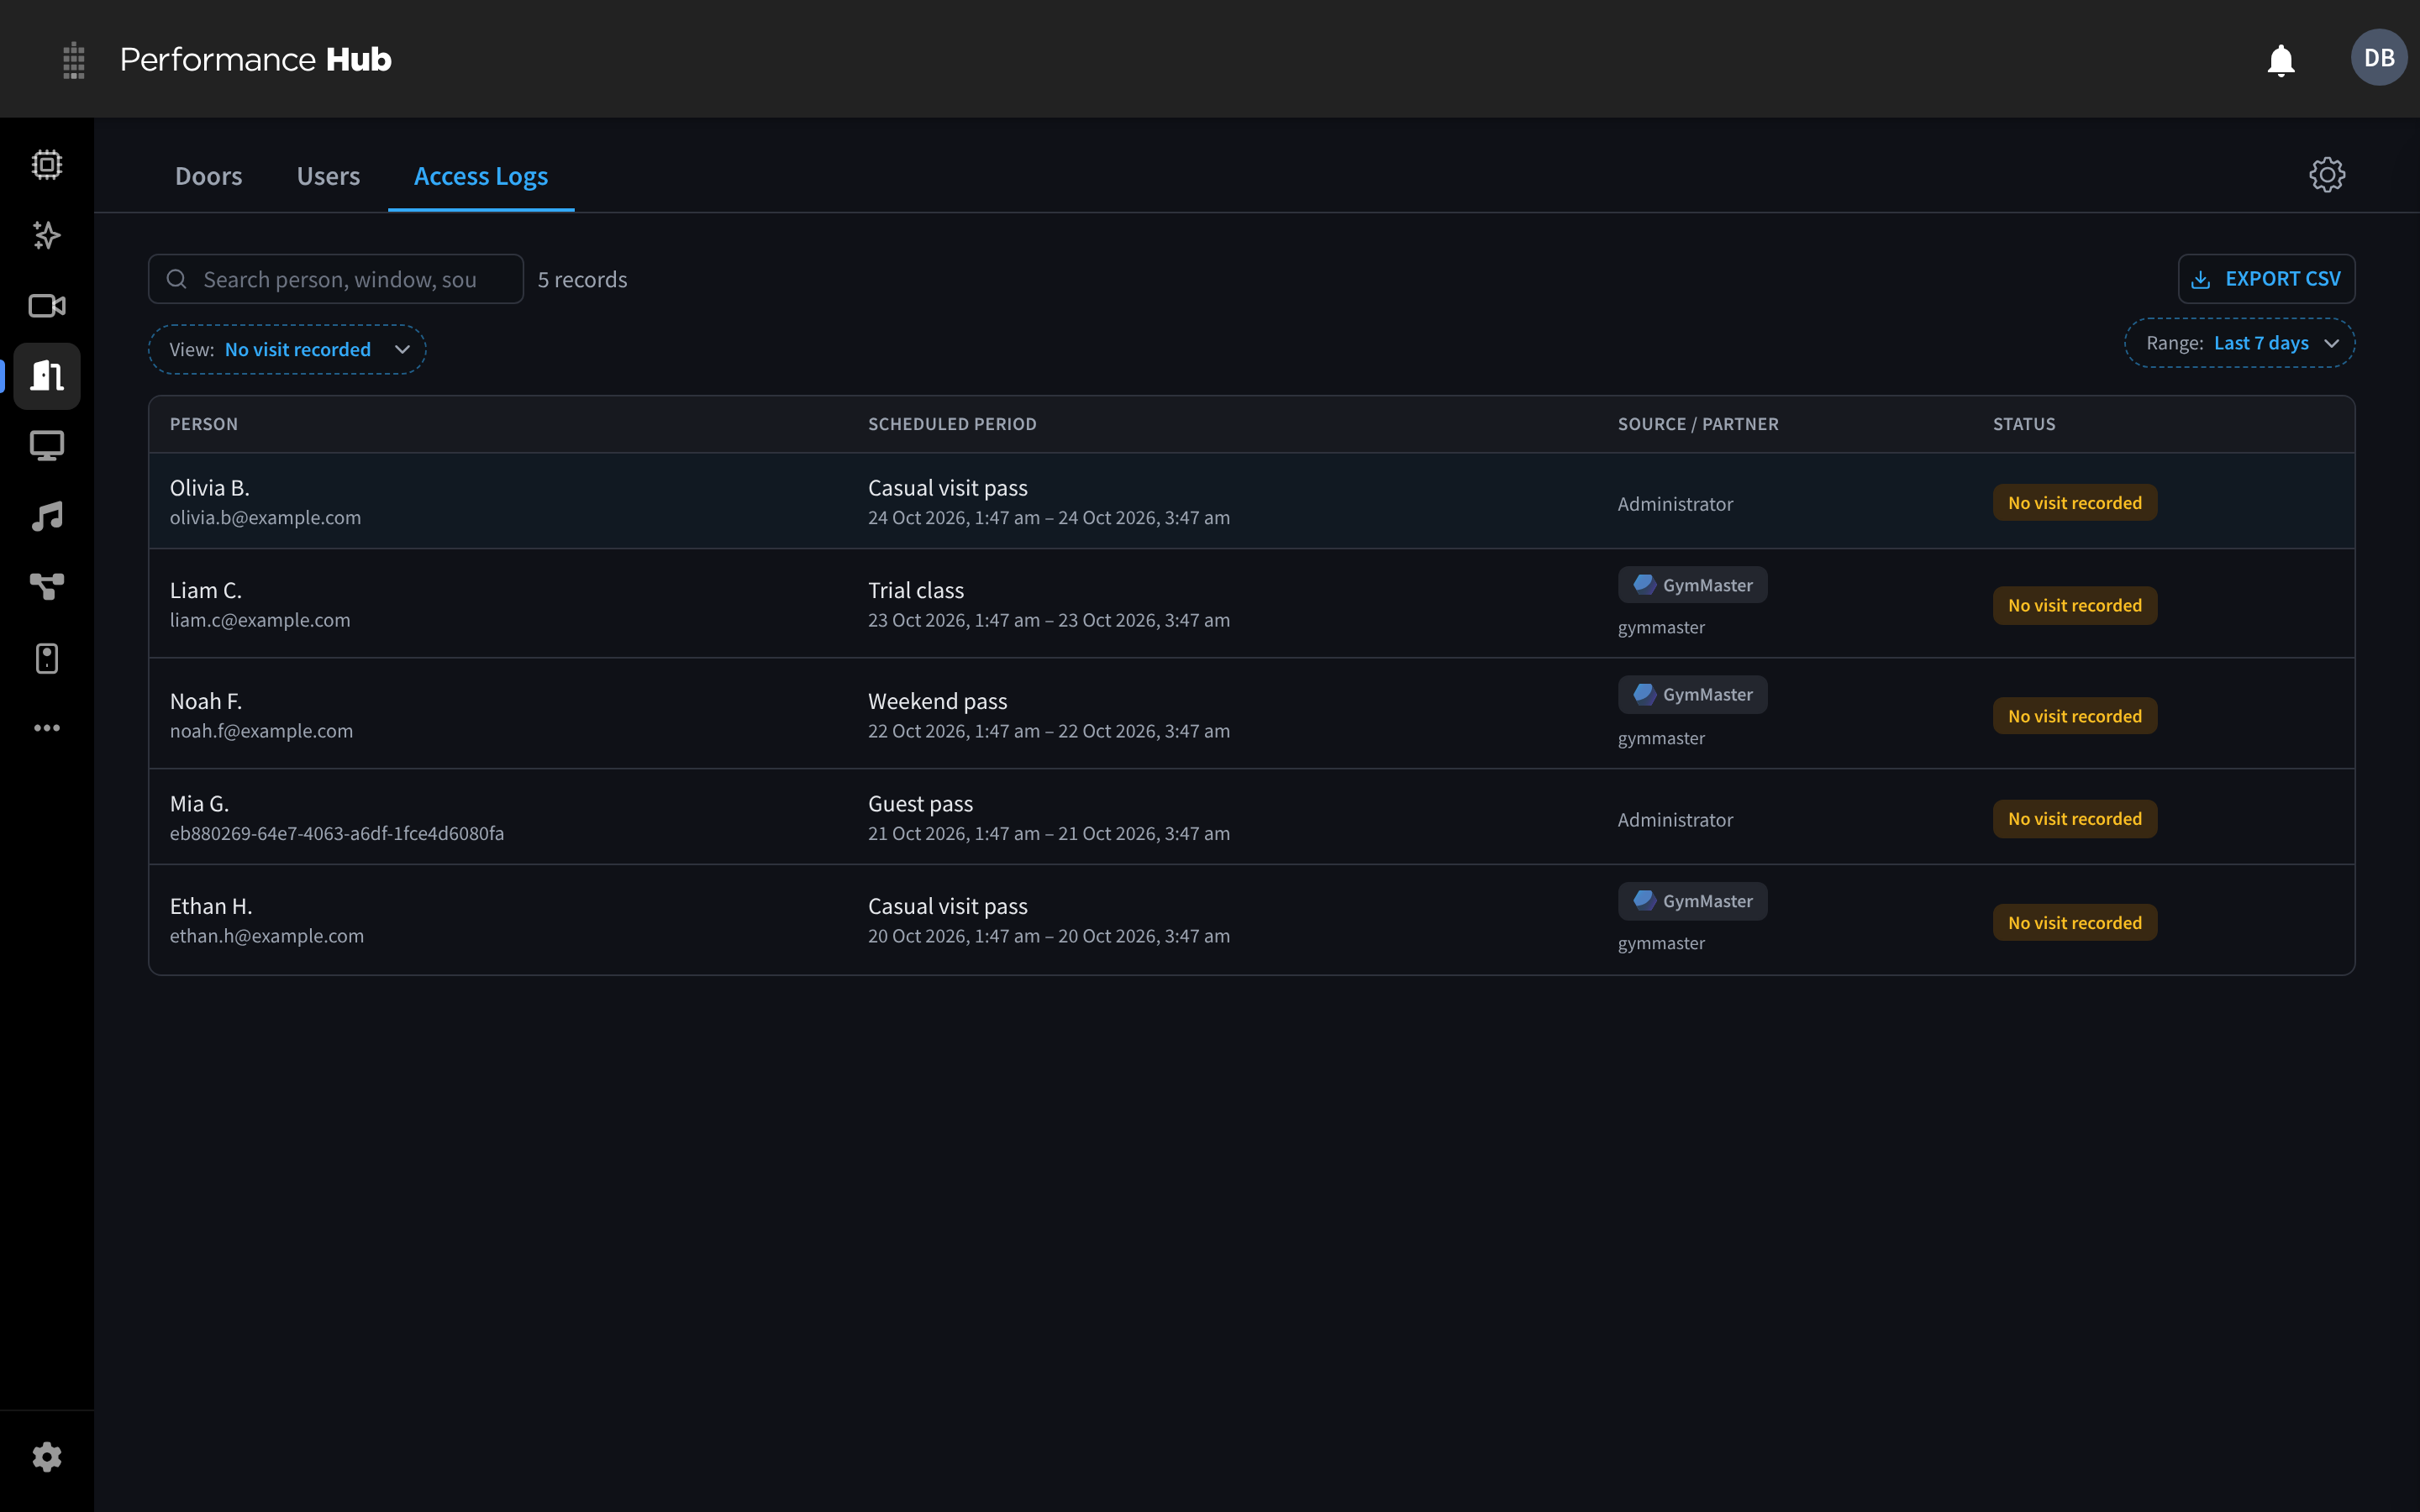This screenshot has width=2420, height=1512.
Task: Click the 5 records count label
Action: coord(582,280)
